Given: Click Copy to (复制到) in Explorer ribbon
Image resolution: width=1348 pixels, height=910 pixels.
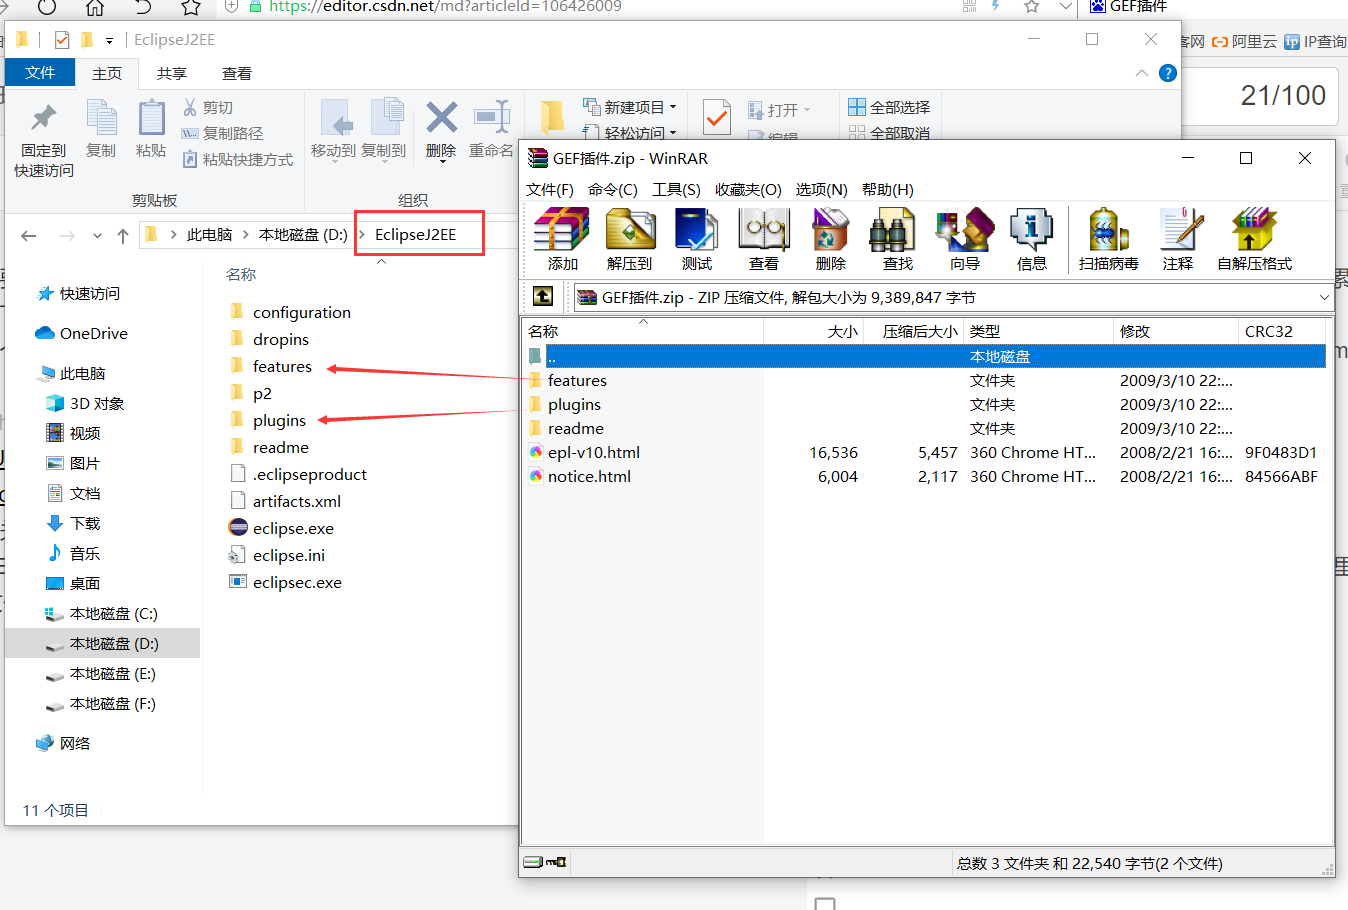Looking at the screenshot, I should pyautogui.click(x=383, y=130).
